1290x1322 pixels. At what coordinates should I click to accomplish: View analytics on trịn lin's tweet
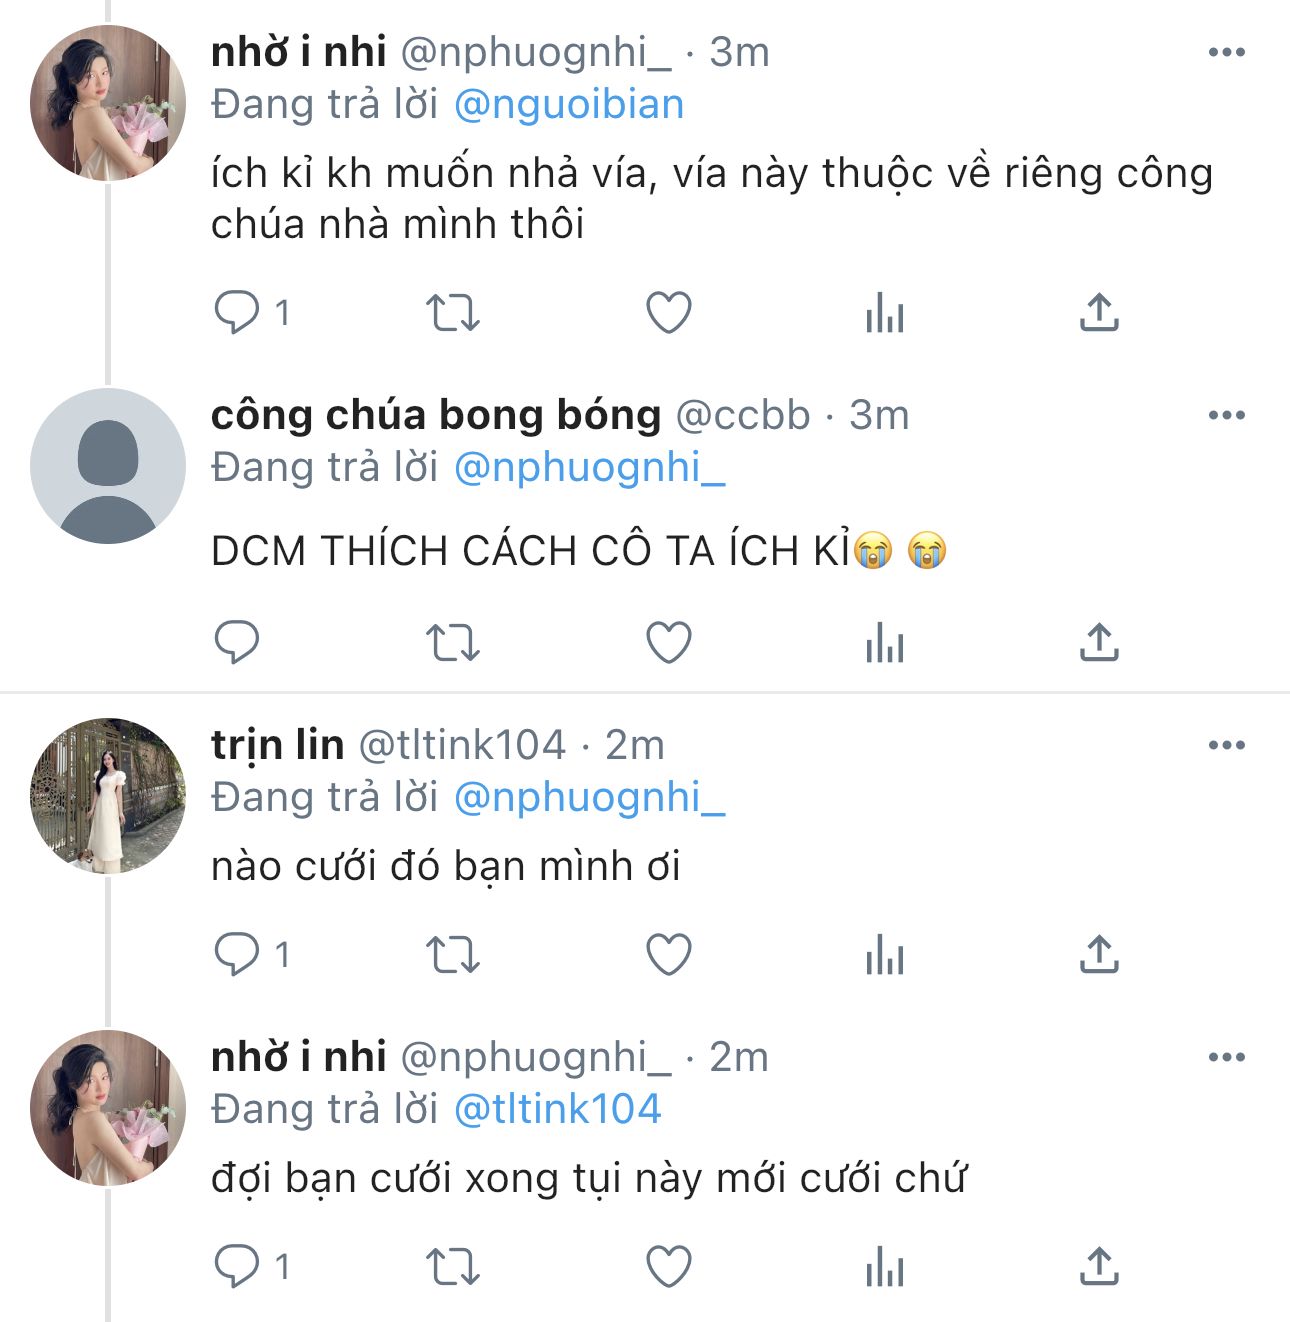click(885, 955)
